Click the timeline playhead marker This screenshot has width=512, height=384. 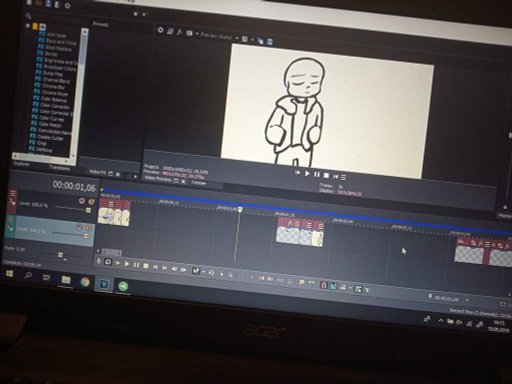(x=240, y=210)
